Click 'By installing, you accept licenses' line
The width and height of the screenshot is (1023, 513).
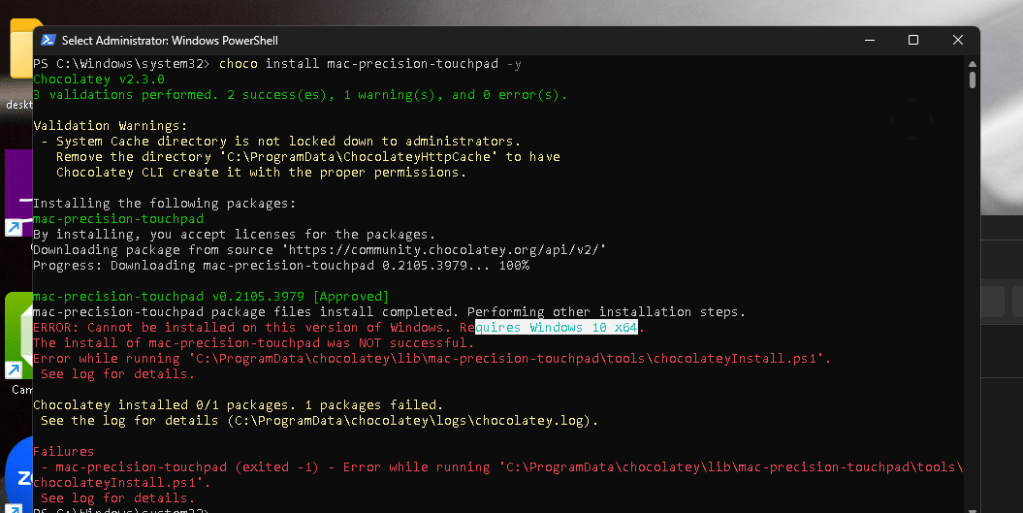coord(234,234)
